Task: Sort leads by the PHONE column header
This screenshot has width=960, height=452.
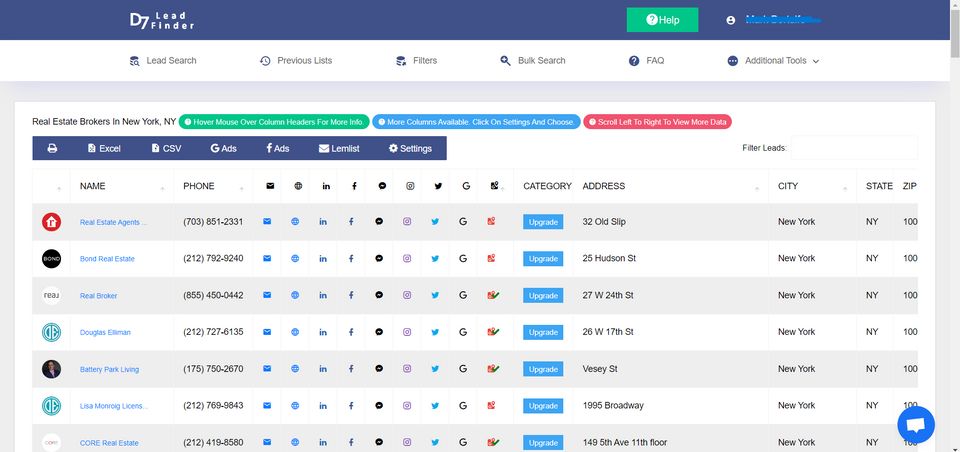Action: click(199, 186)
